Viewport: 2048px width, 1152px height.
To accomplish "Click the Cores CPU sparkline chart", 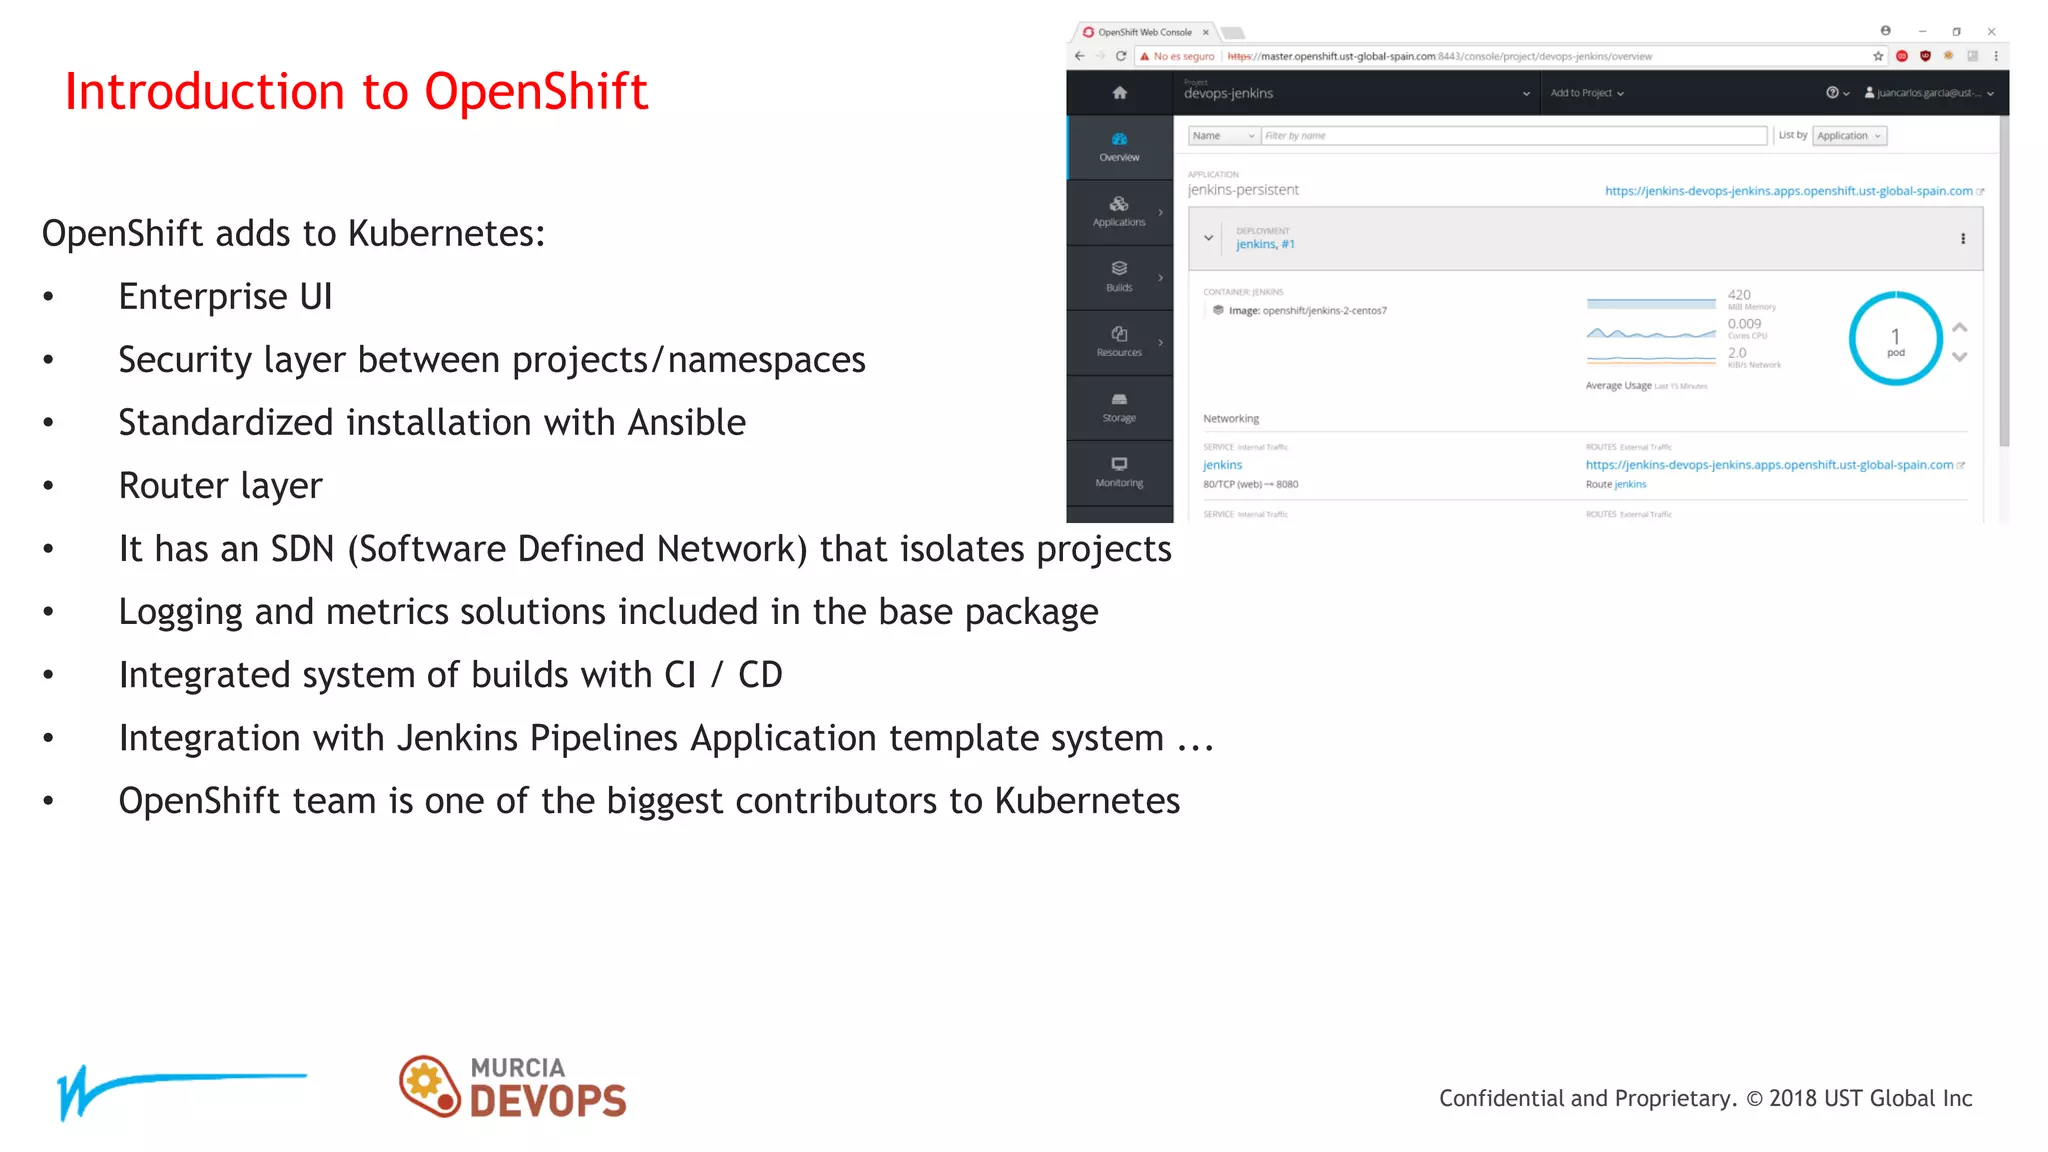I will [x=1651, y=333].
